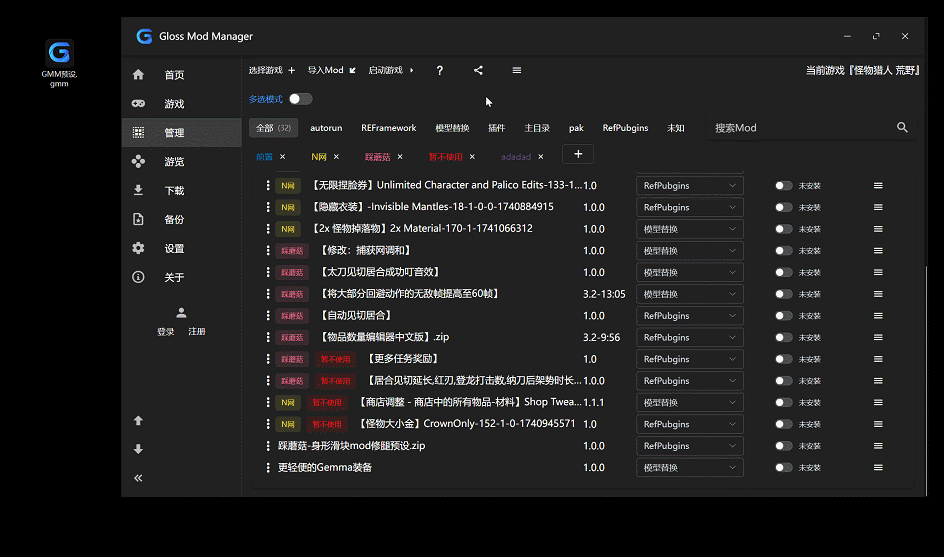Click the 导入Mod import button

point(332,70)
